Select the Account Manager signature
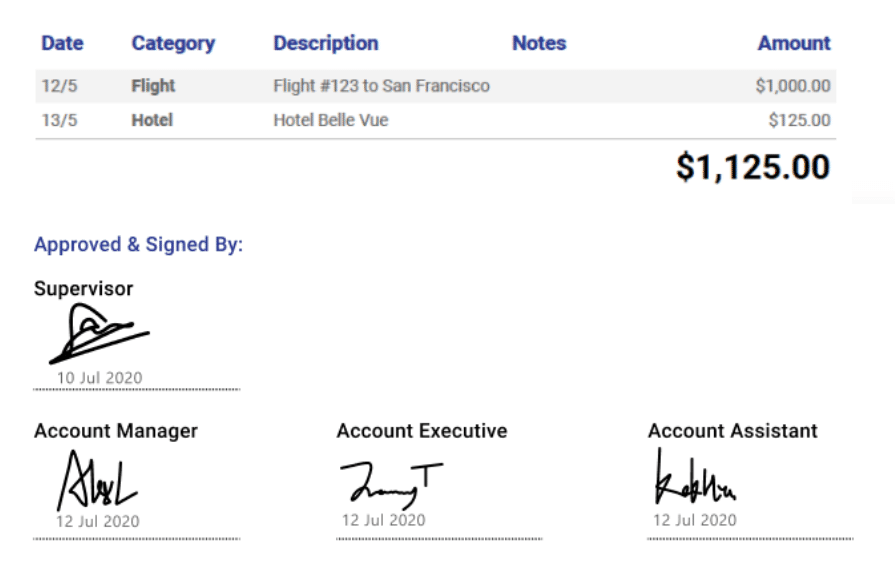895x572 pixels. click(97, 481)
